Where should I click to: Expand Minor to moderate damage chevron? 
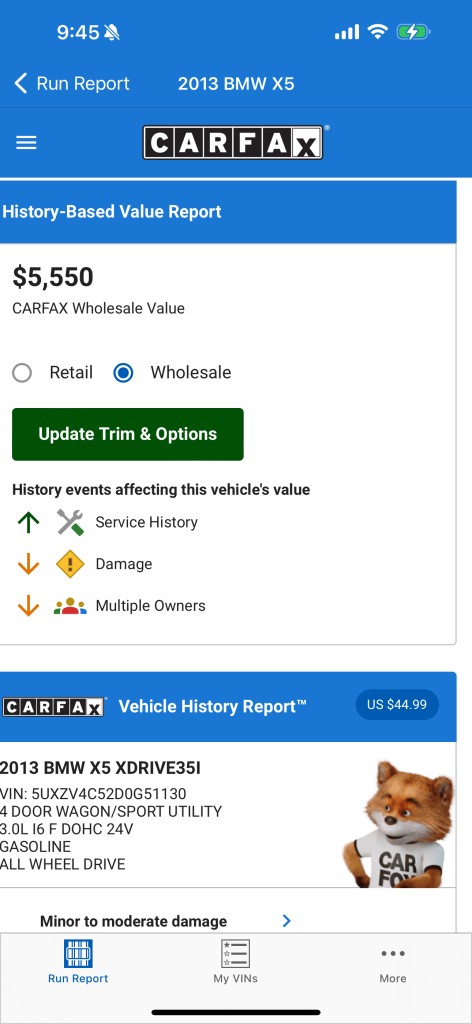click(287, 921)
